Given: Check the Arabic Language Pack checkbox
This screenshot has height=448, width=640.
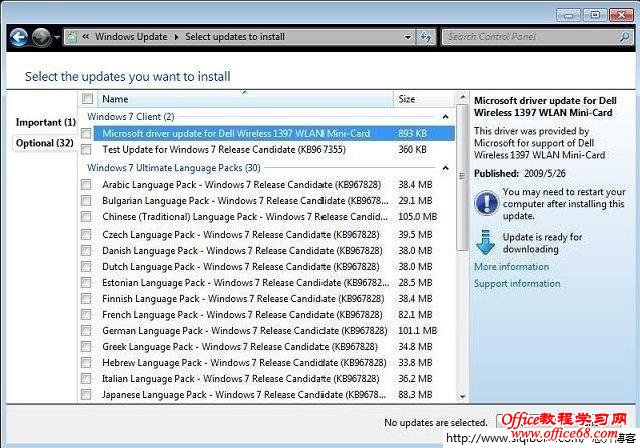Looking at the screenshot, I should point(86,185).
